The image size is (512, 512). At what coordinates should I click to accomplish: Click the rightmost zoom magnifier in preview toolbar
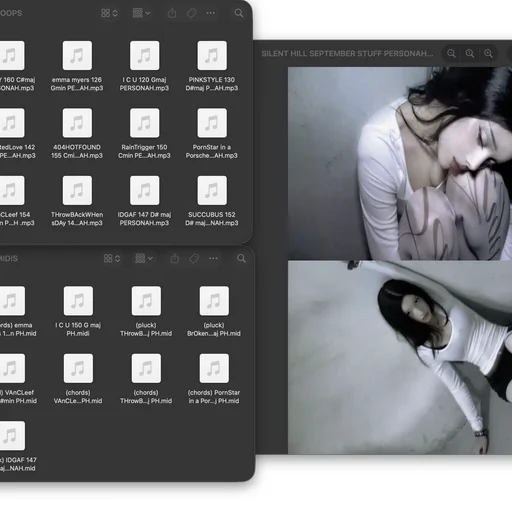tap(488, 53)
